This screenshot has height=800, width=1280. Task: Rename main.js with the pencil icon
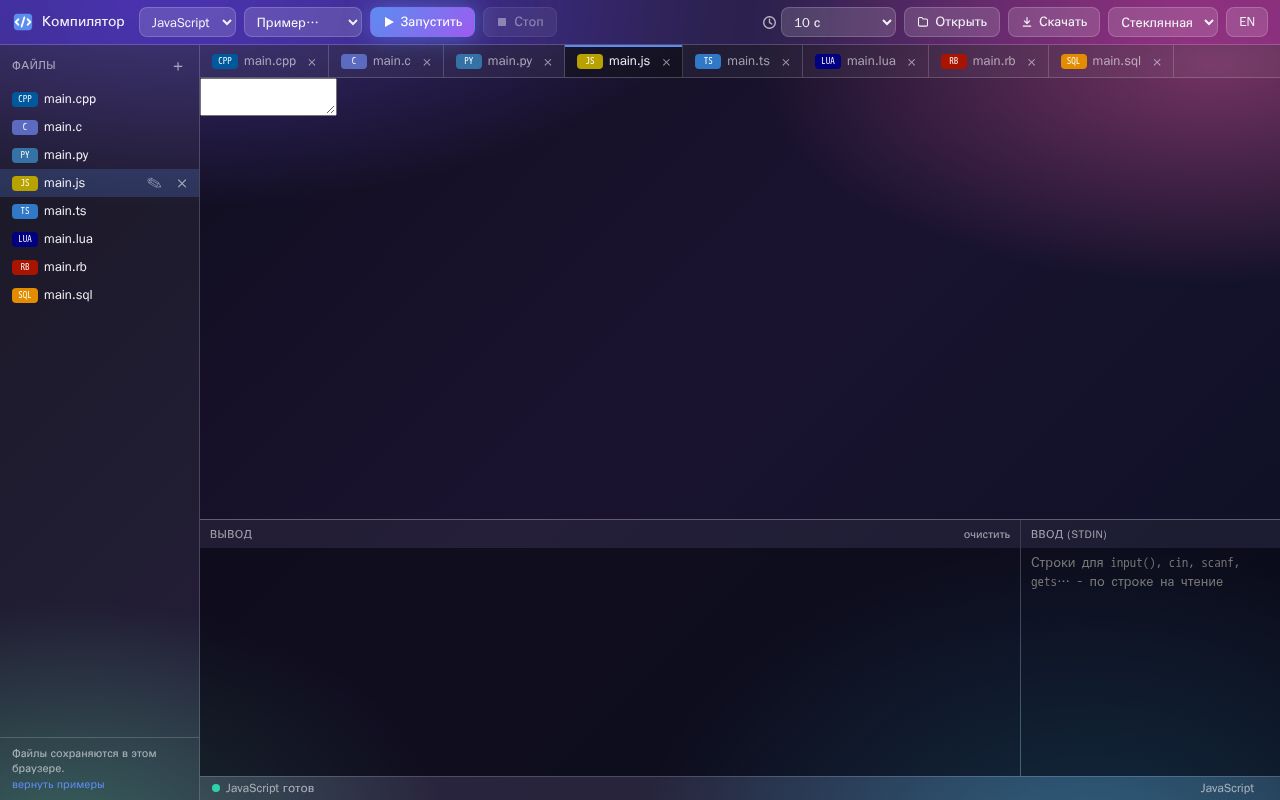tap(154, 183)
